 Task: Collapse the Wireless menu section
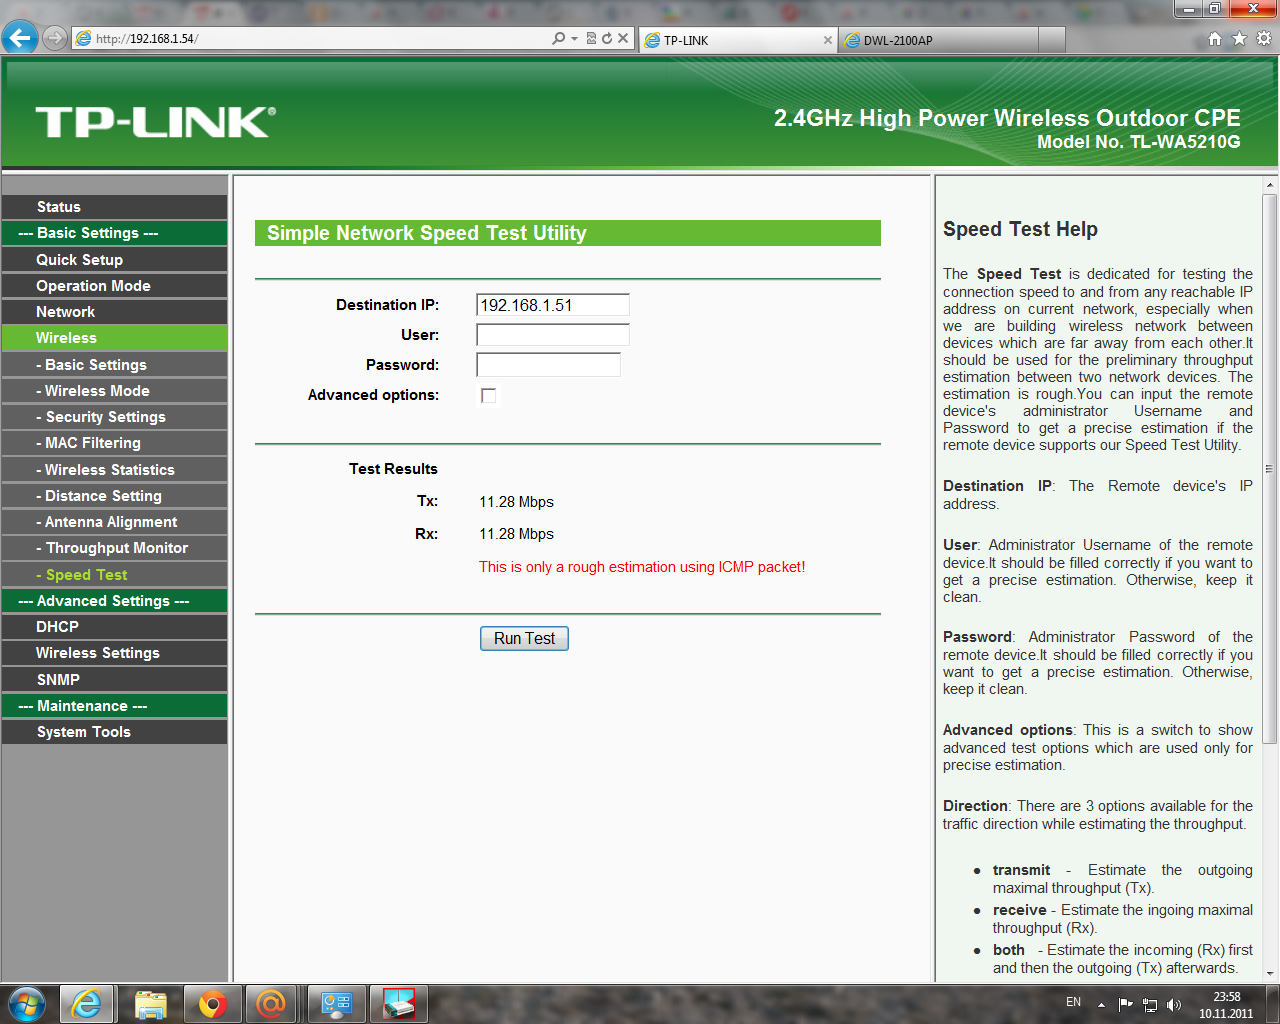click(114, 338)
